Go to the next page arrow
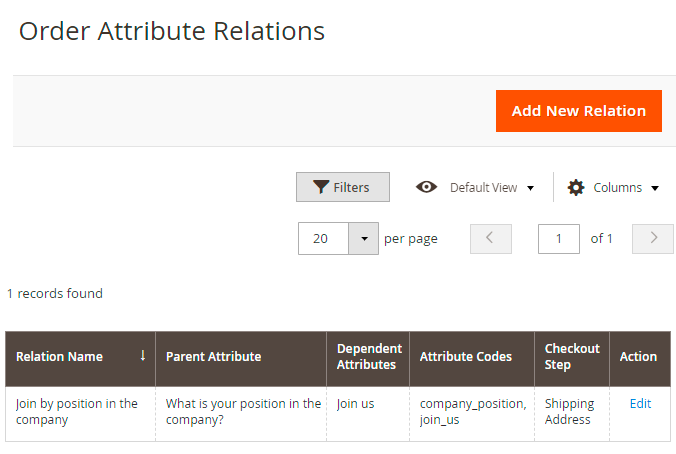 (654, 238)
